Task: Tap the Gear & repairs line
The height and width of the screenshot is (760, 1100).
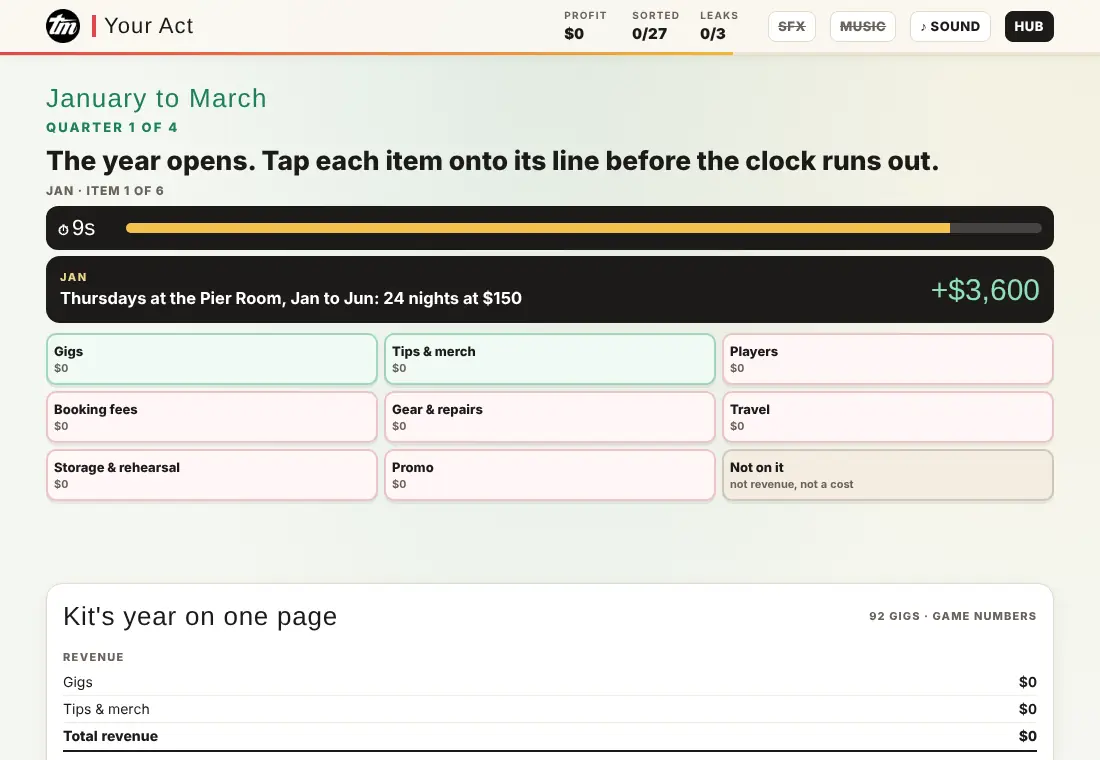Action: pos(549,417)
